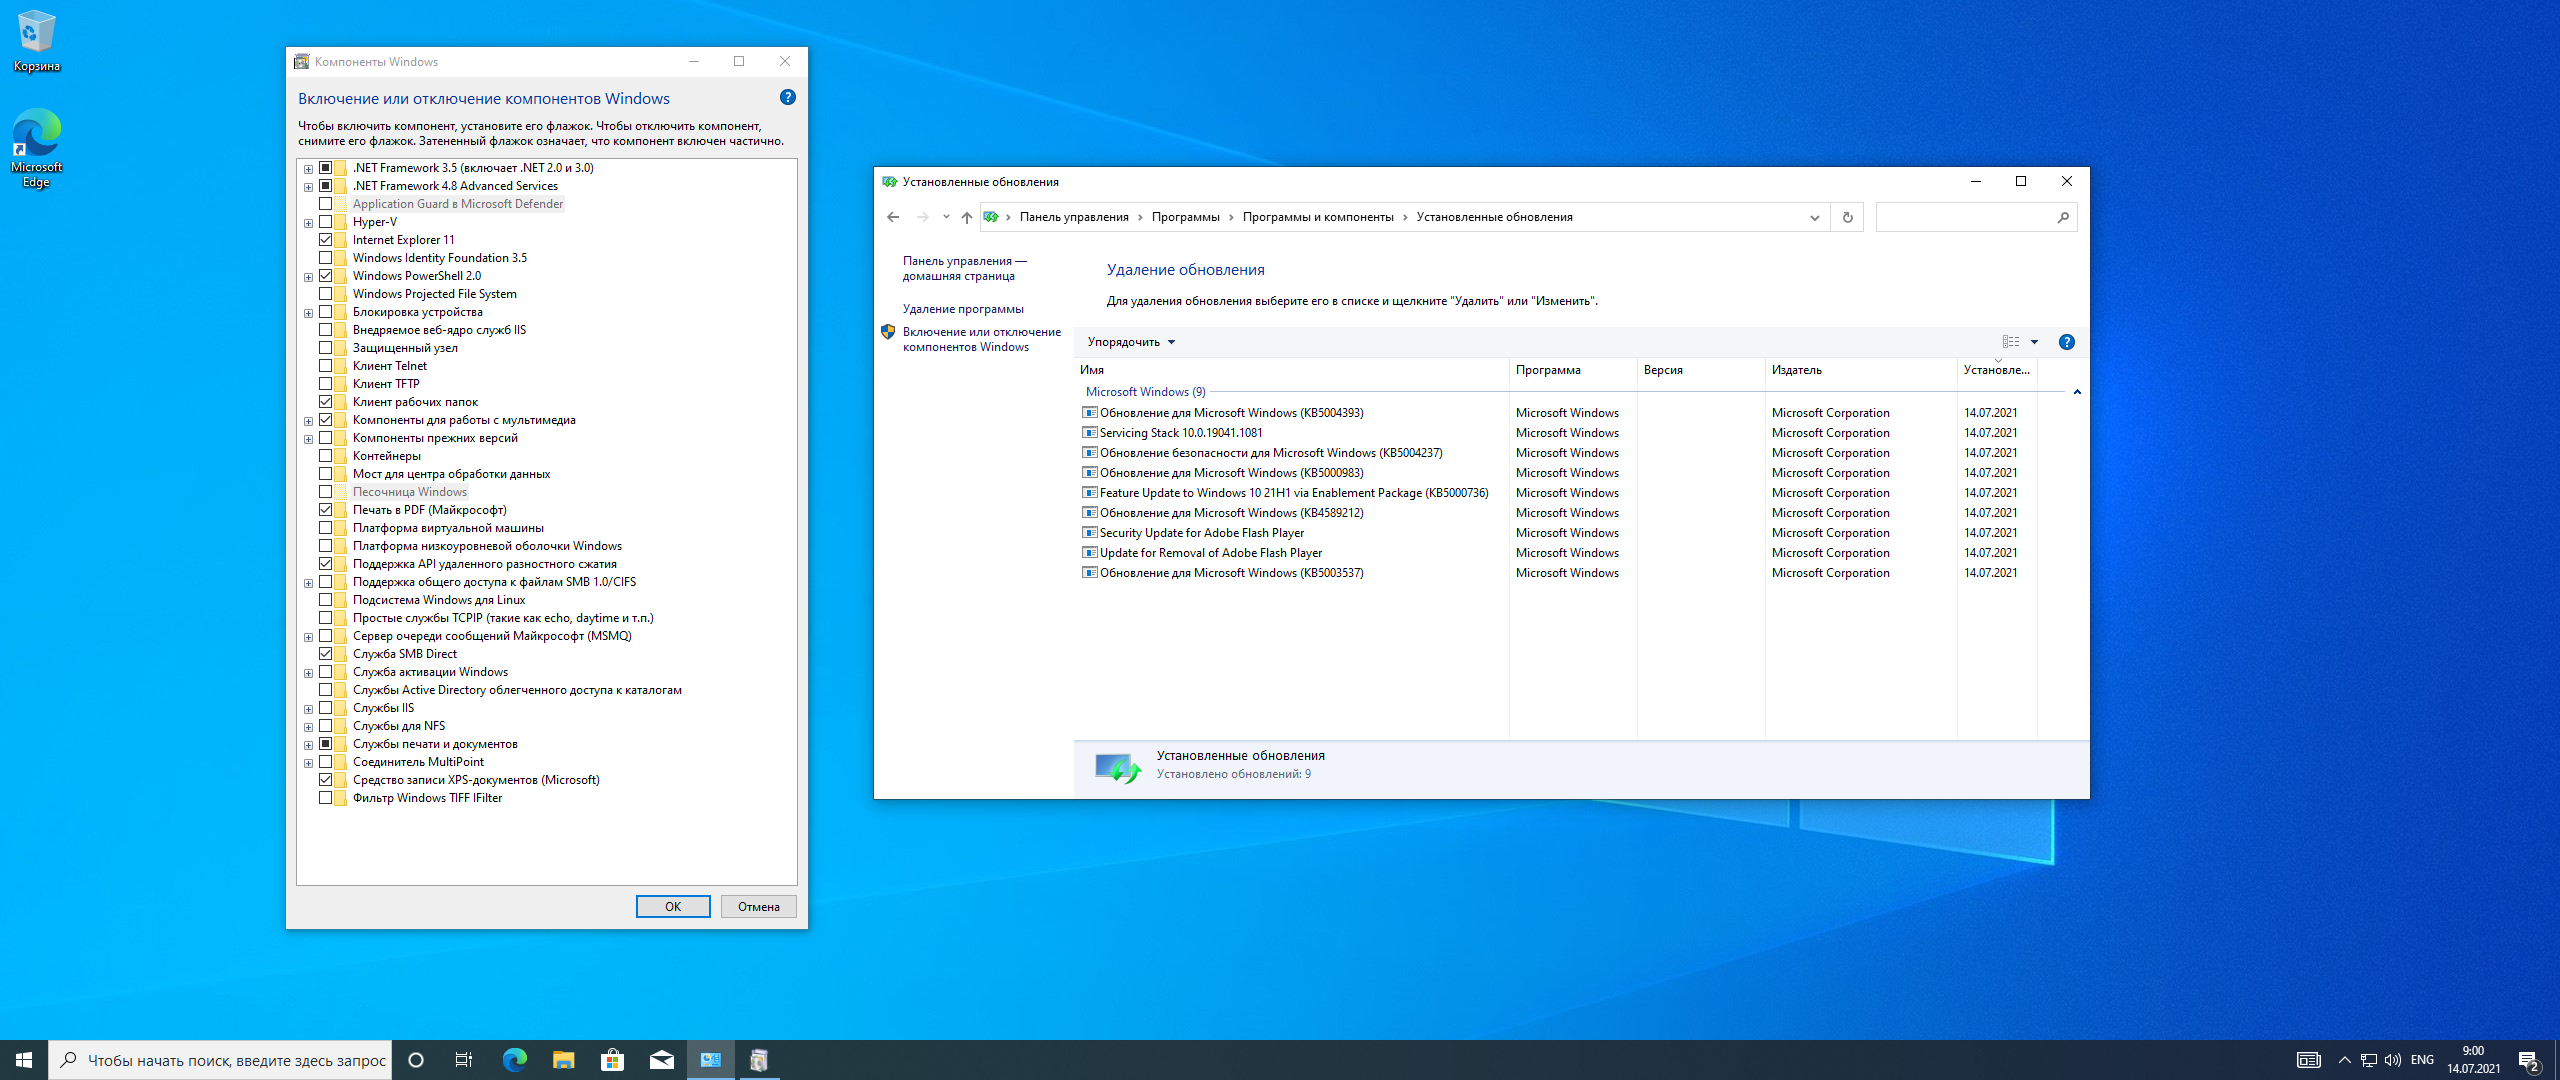The image size is (2560, 1080).
Task: Open network tray icon
Action: tap(2368, 1060)
